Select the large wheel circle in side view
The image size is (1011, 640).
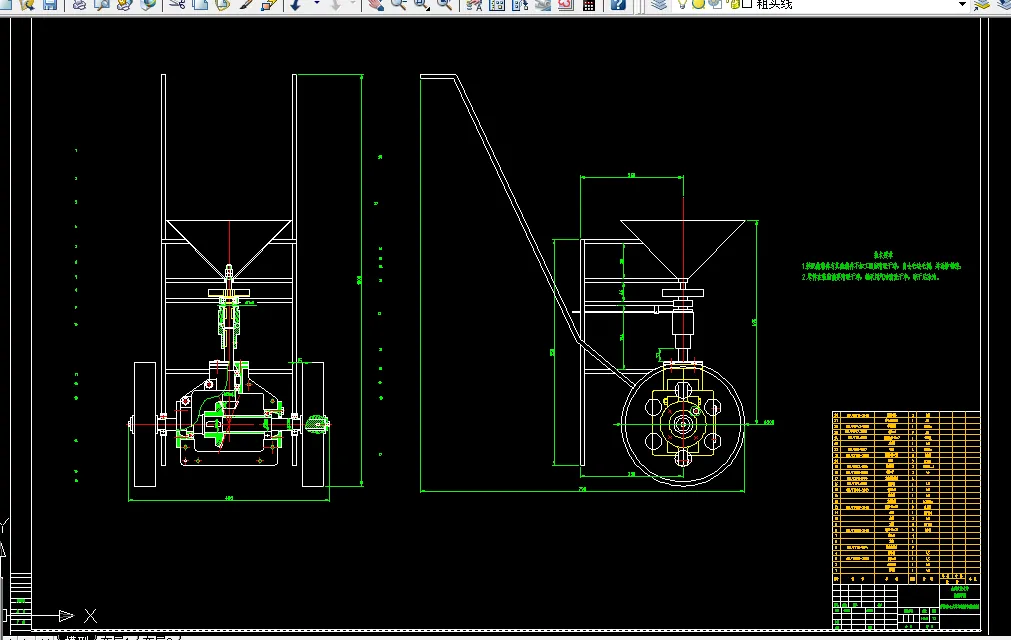683,423
